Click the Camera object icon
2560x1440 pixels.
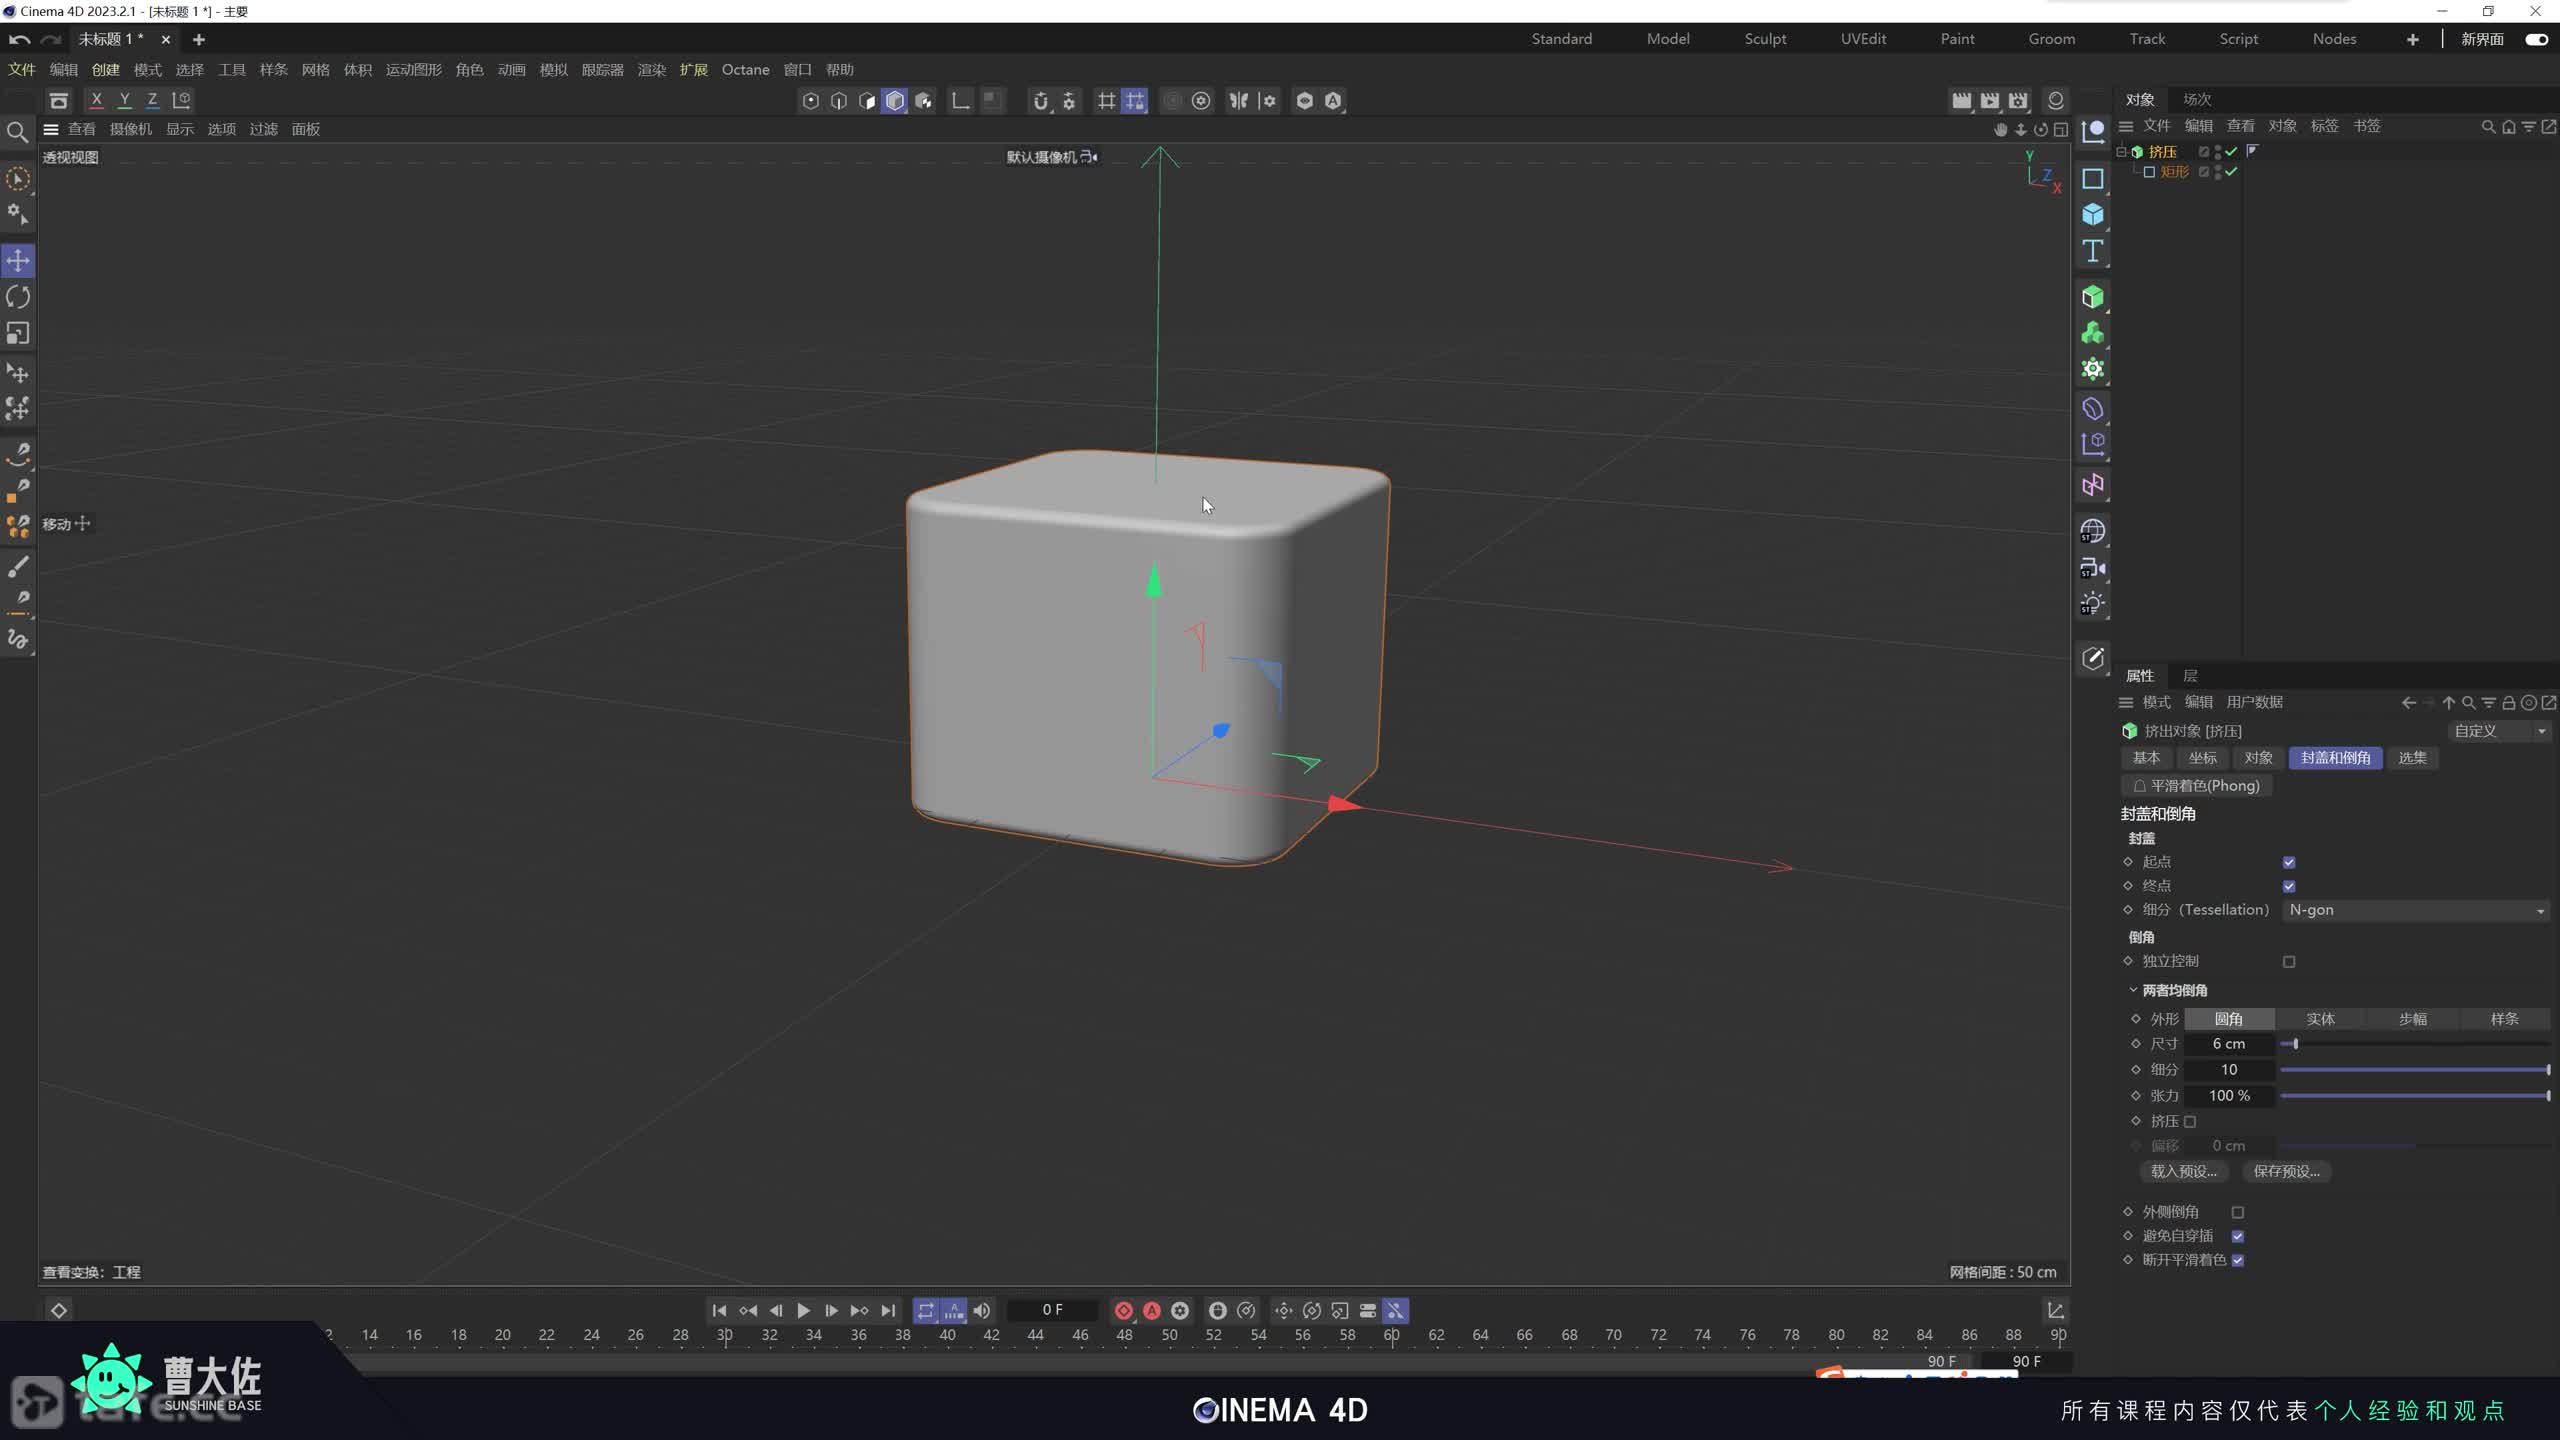[x=2092, y=568]
